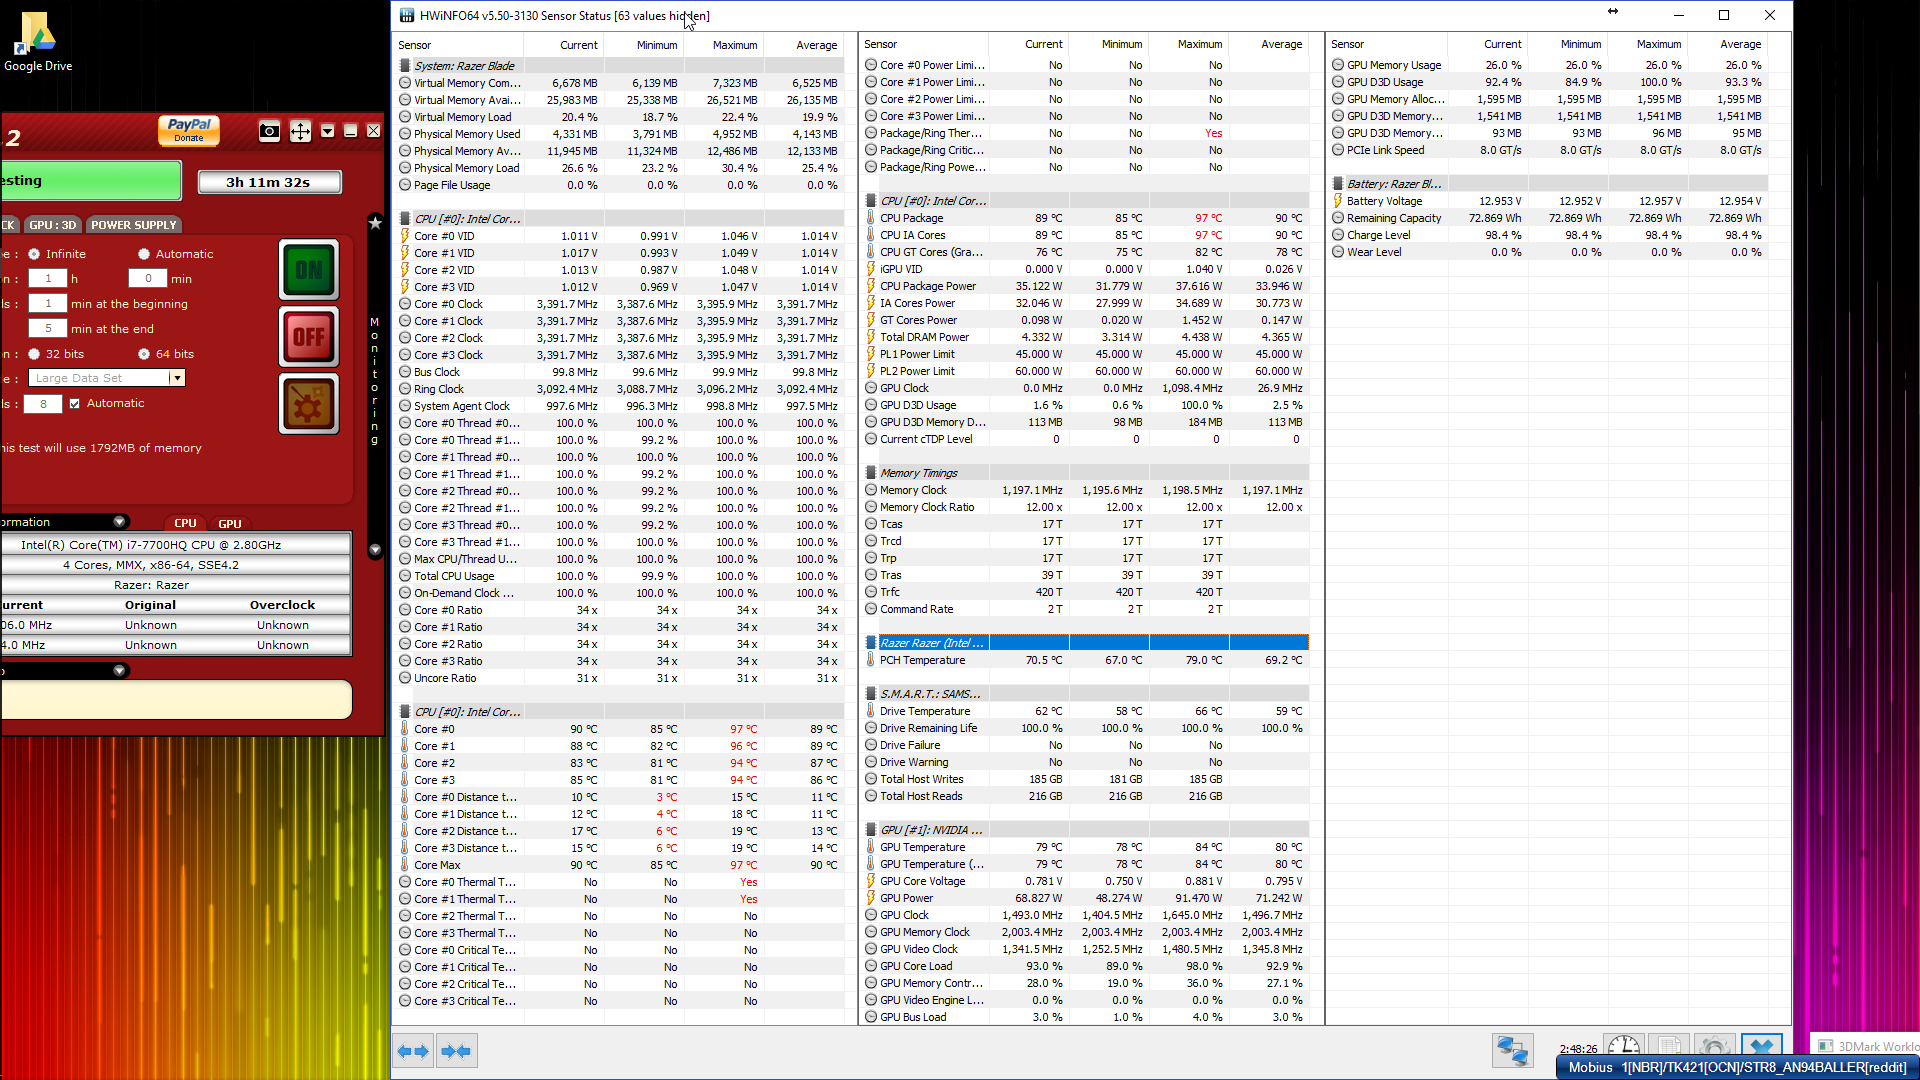Expand the lower OCCT panel arrow under CPU table
Viewport: 1920px width, 1080px height.
click(119, 671)
